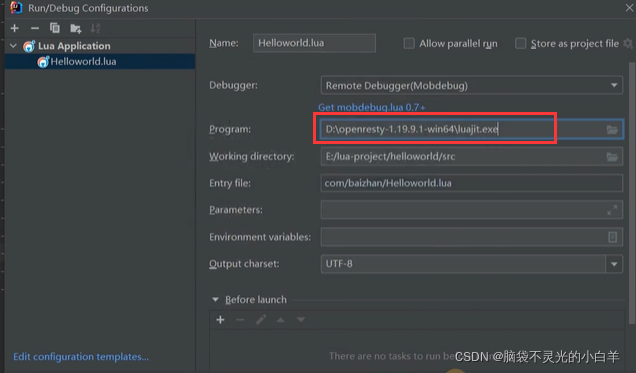This screenshot has width=636, height=373.
Task: Select the Lua Application group
Action: [74, 46]
